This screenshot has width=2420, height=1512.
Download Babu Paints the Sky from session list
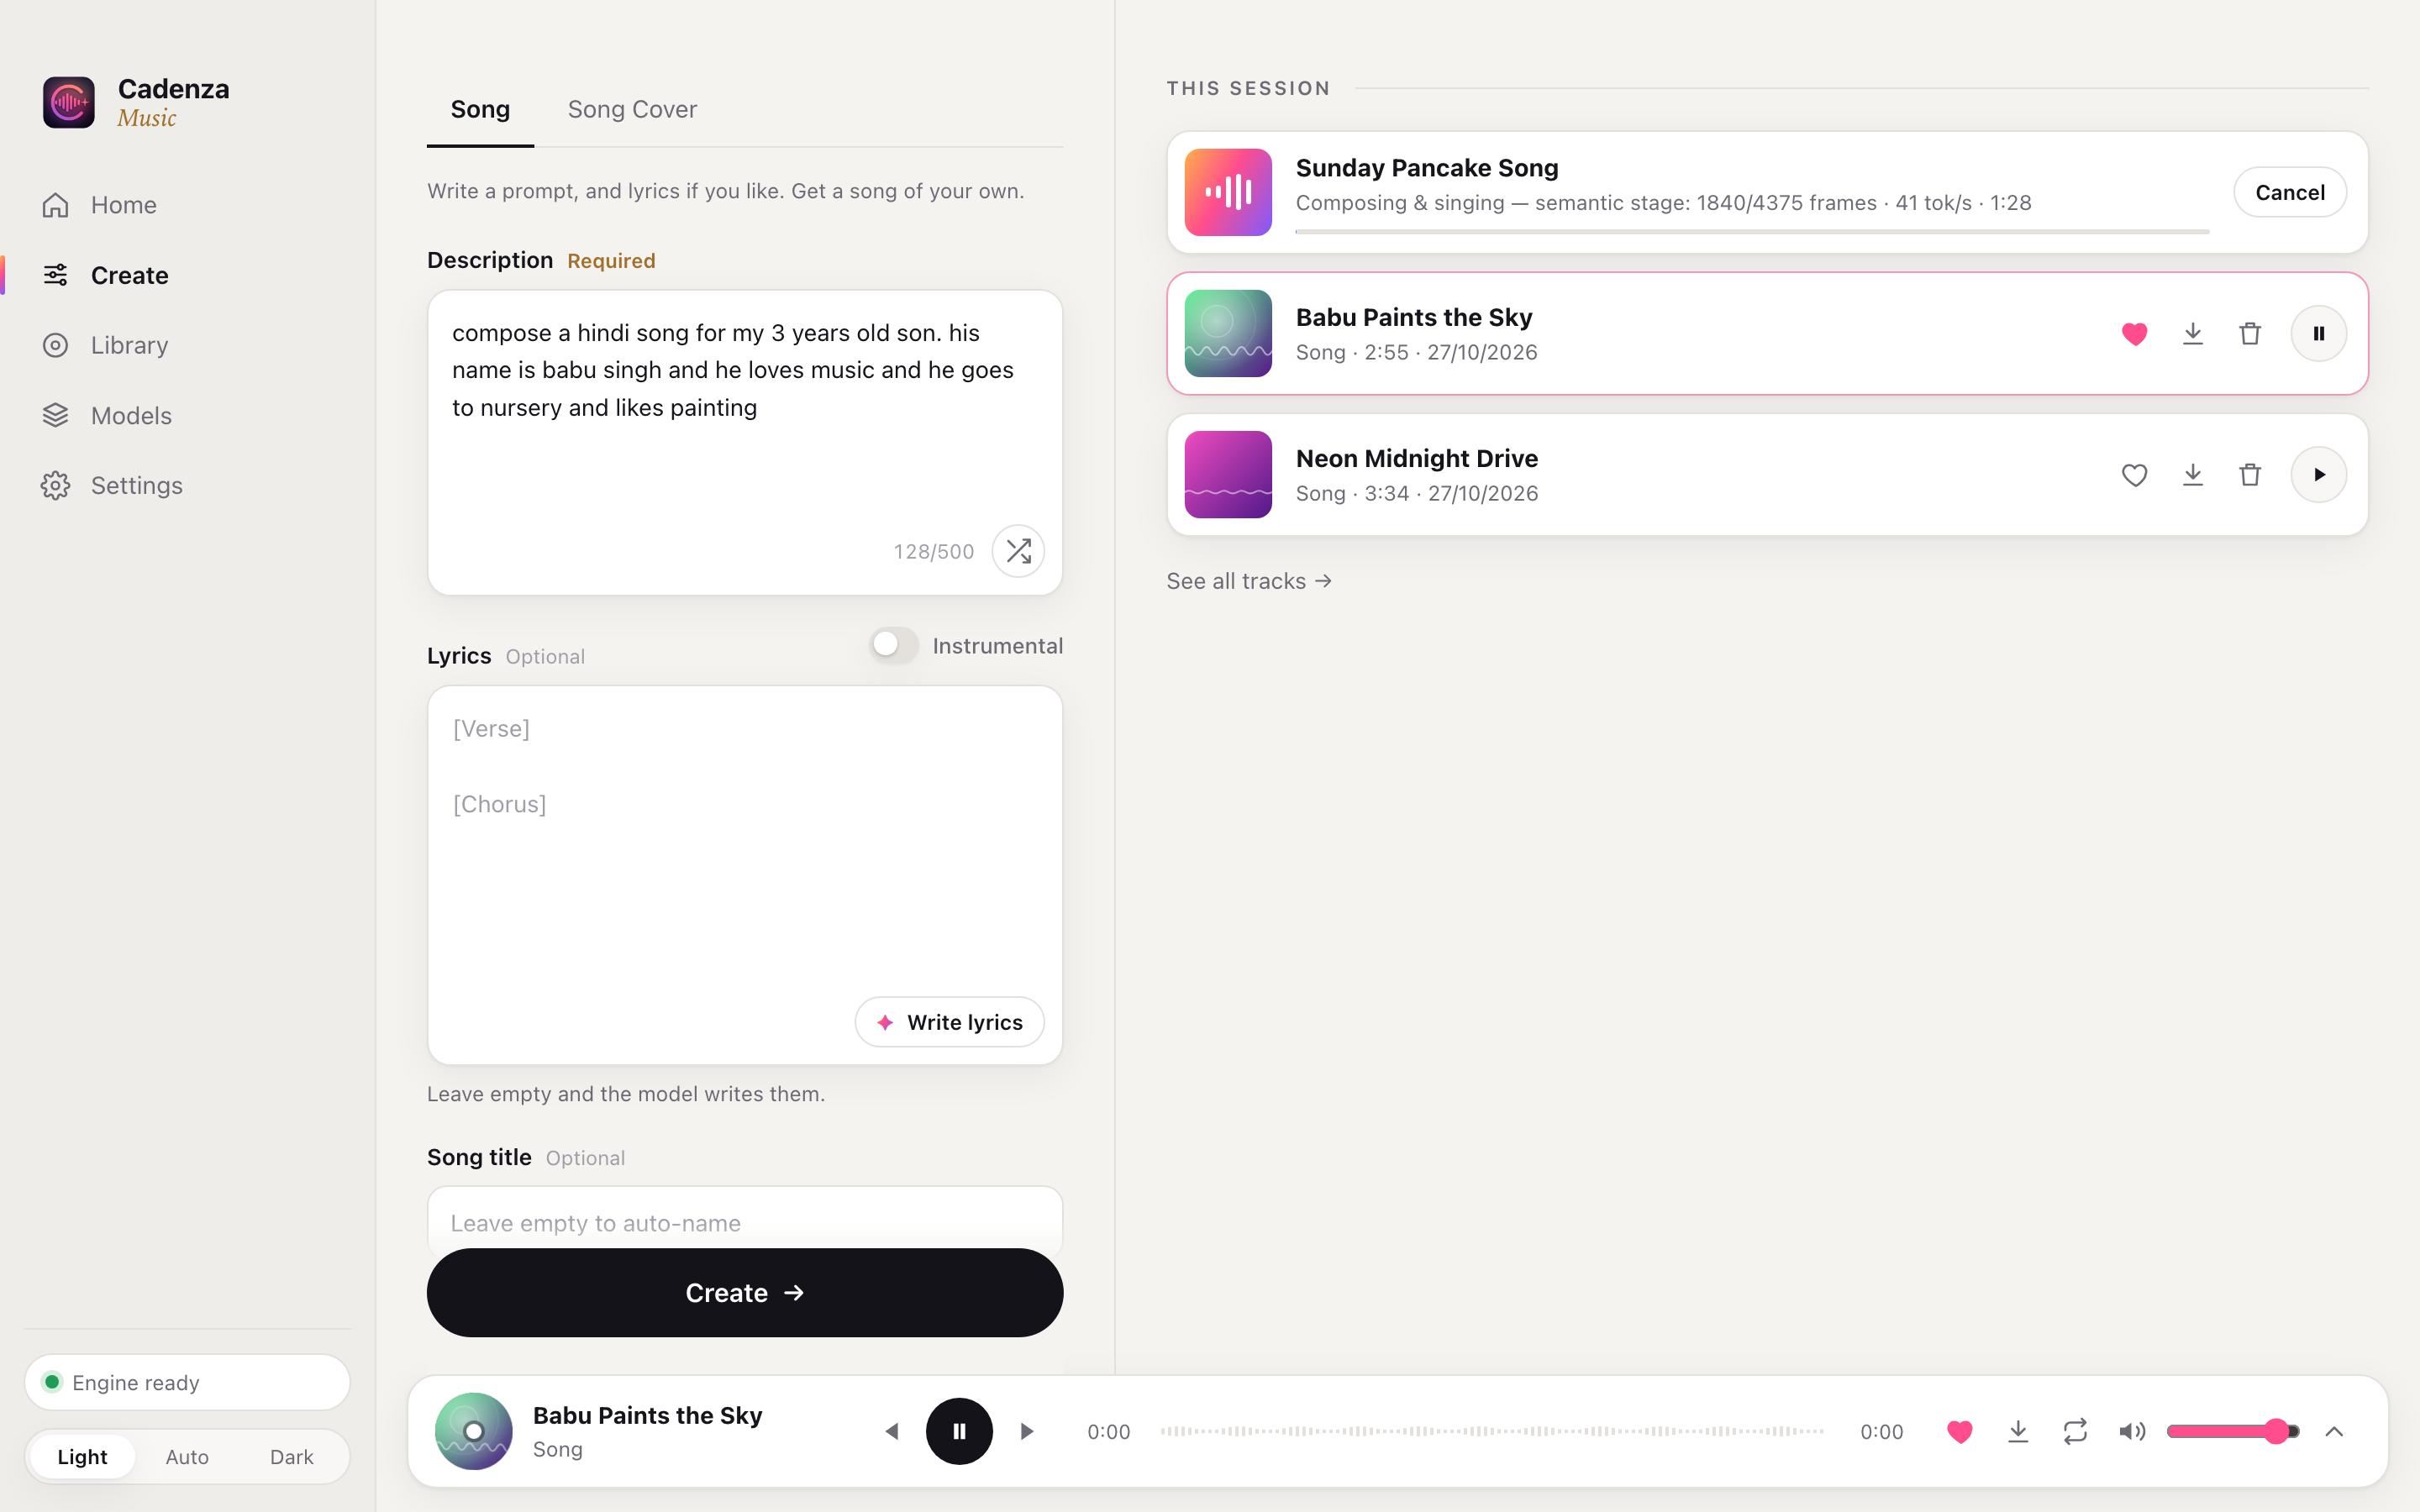(2192, 333)
